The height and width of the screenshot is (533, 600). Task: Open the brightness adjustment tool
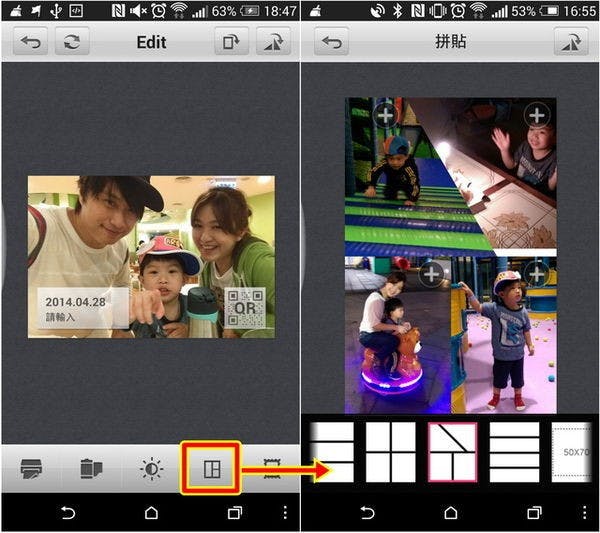(x=151, y=468)
